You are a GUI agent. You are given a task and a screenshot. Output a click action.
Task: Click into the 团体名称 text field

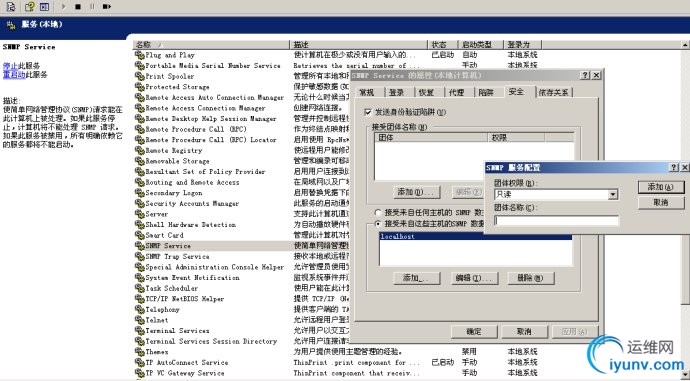(x=556, y=220)
